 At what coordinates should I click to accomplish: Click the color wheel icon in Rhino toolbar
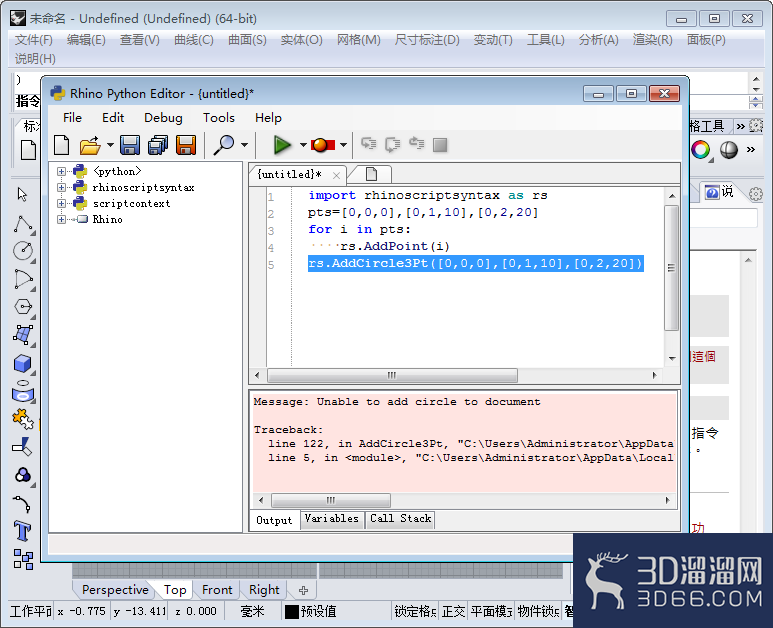(x=700, y=149)
